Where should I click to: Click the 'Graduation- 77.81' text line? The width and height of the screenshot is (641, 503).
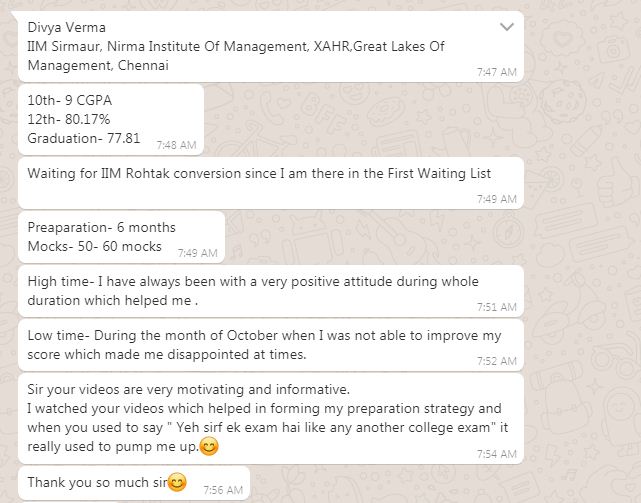coord(84,138)
